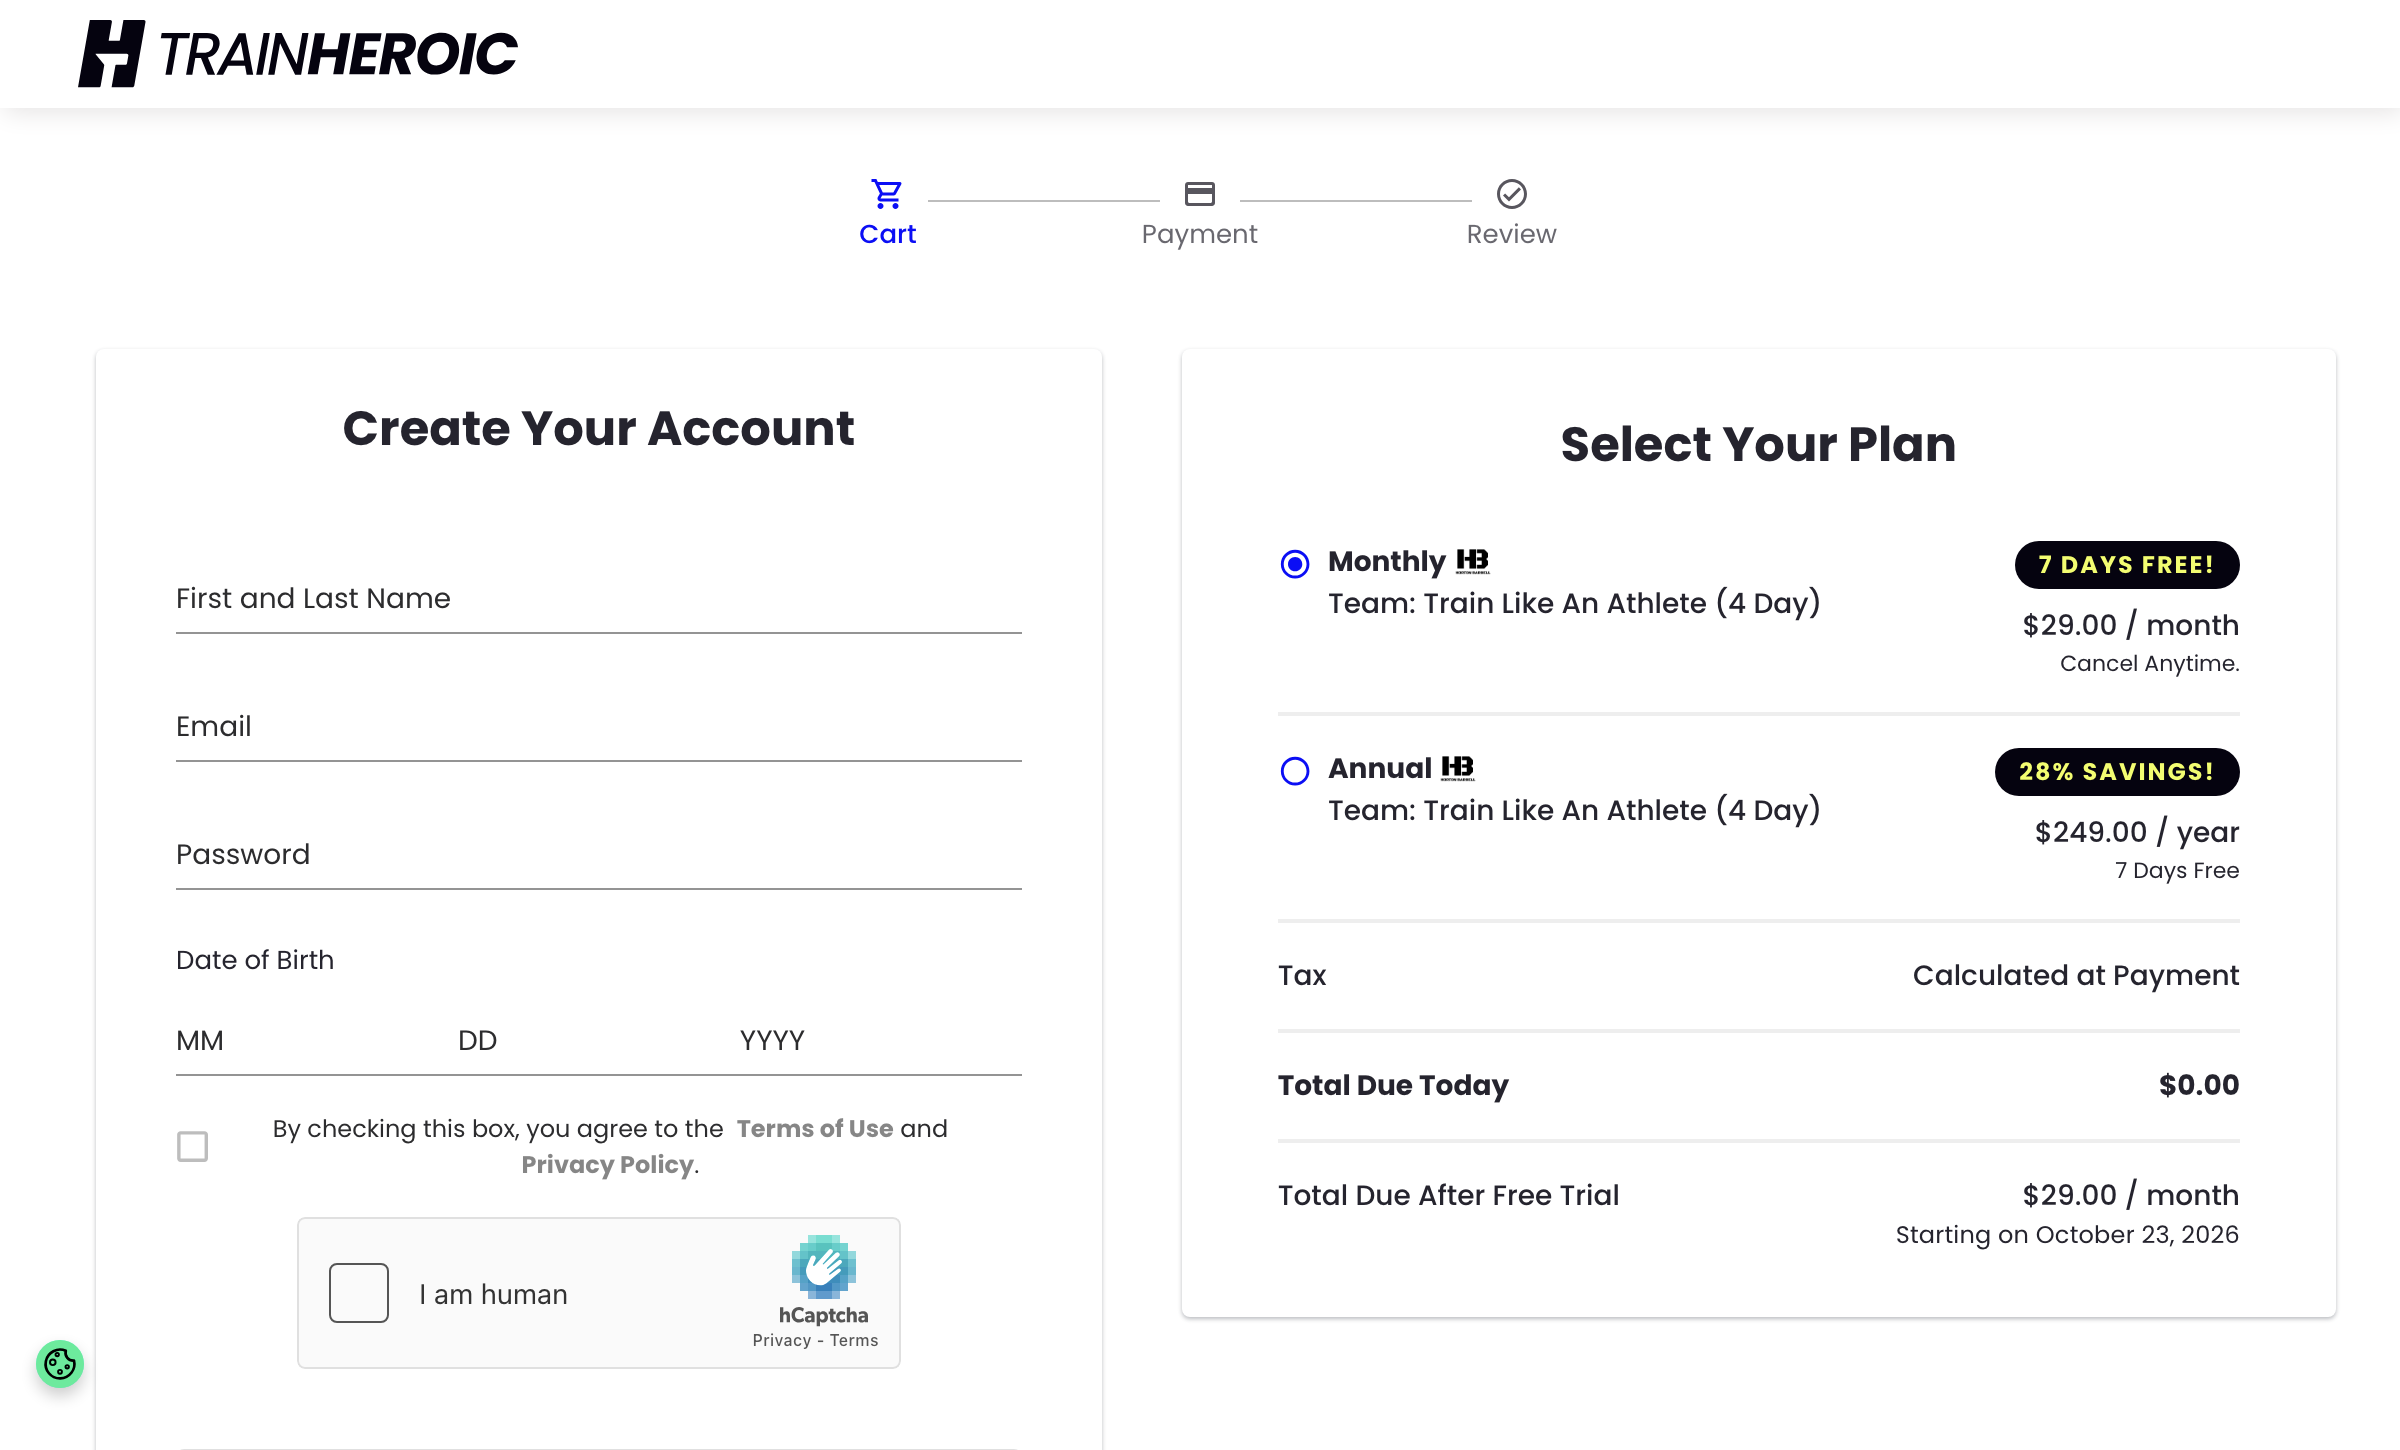Image resolution: width=2400 pixels, height=1450 pixels.
Task: Click the Total Due After Free Trial label
Action: click(x=1448, y=1195)
